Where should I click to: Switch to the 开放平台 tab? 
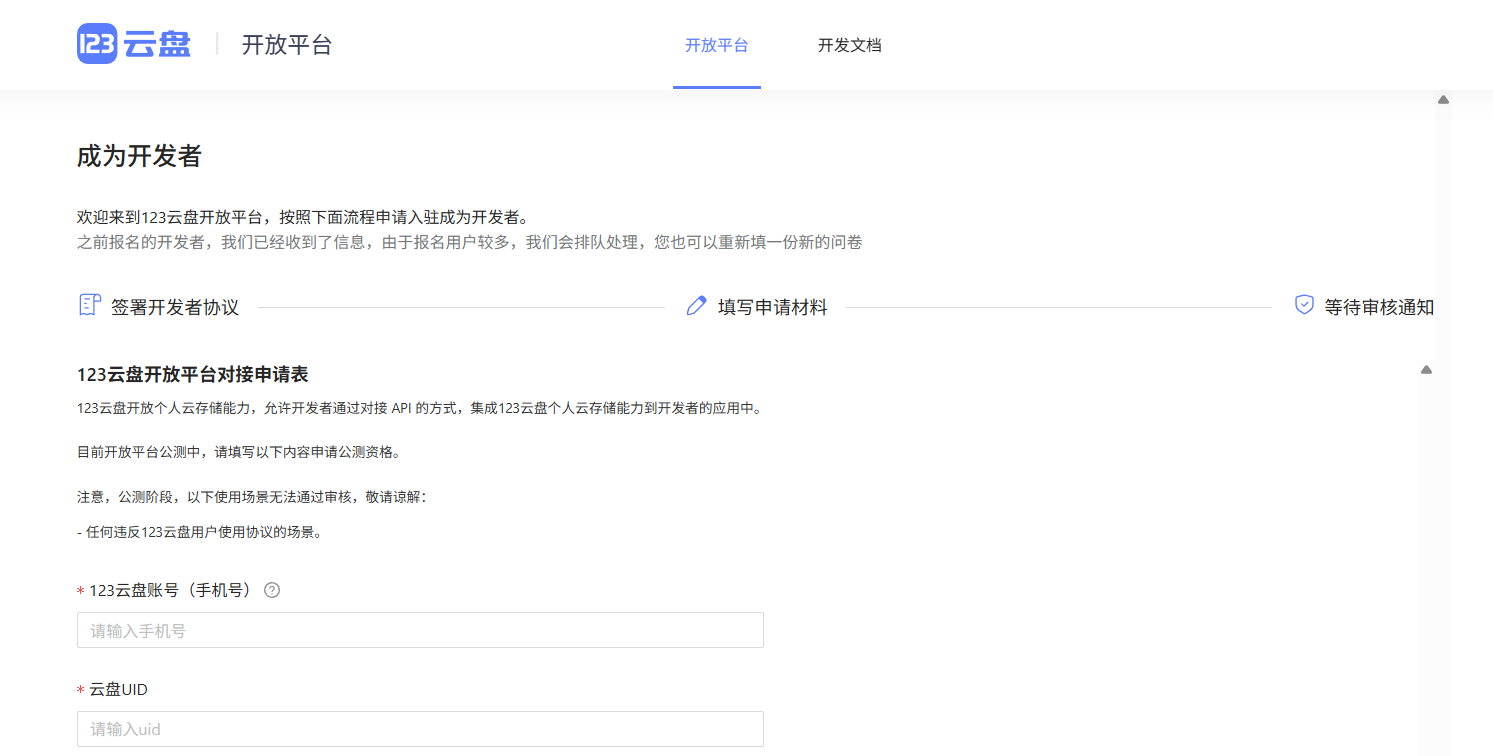coord(717,45)
